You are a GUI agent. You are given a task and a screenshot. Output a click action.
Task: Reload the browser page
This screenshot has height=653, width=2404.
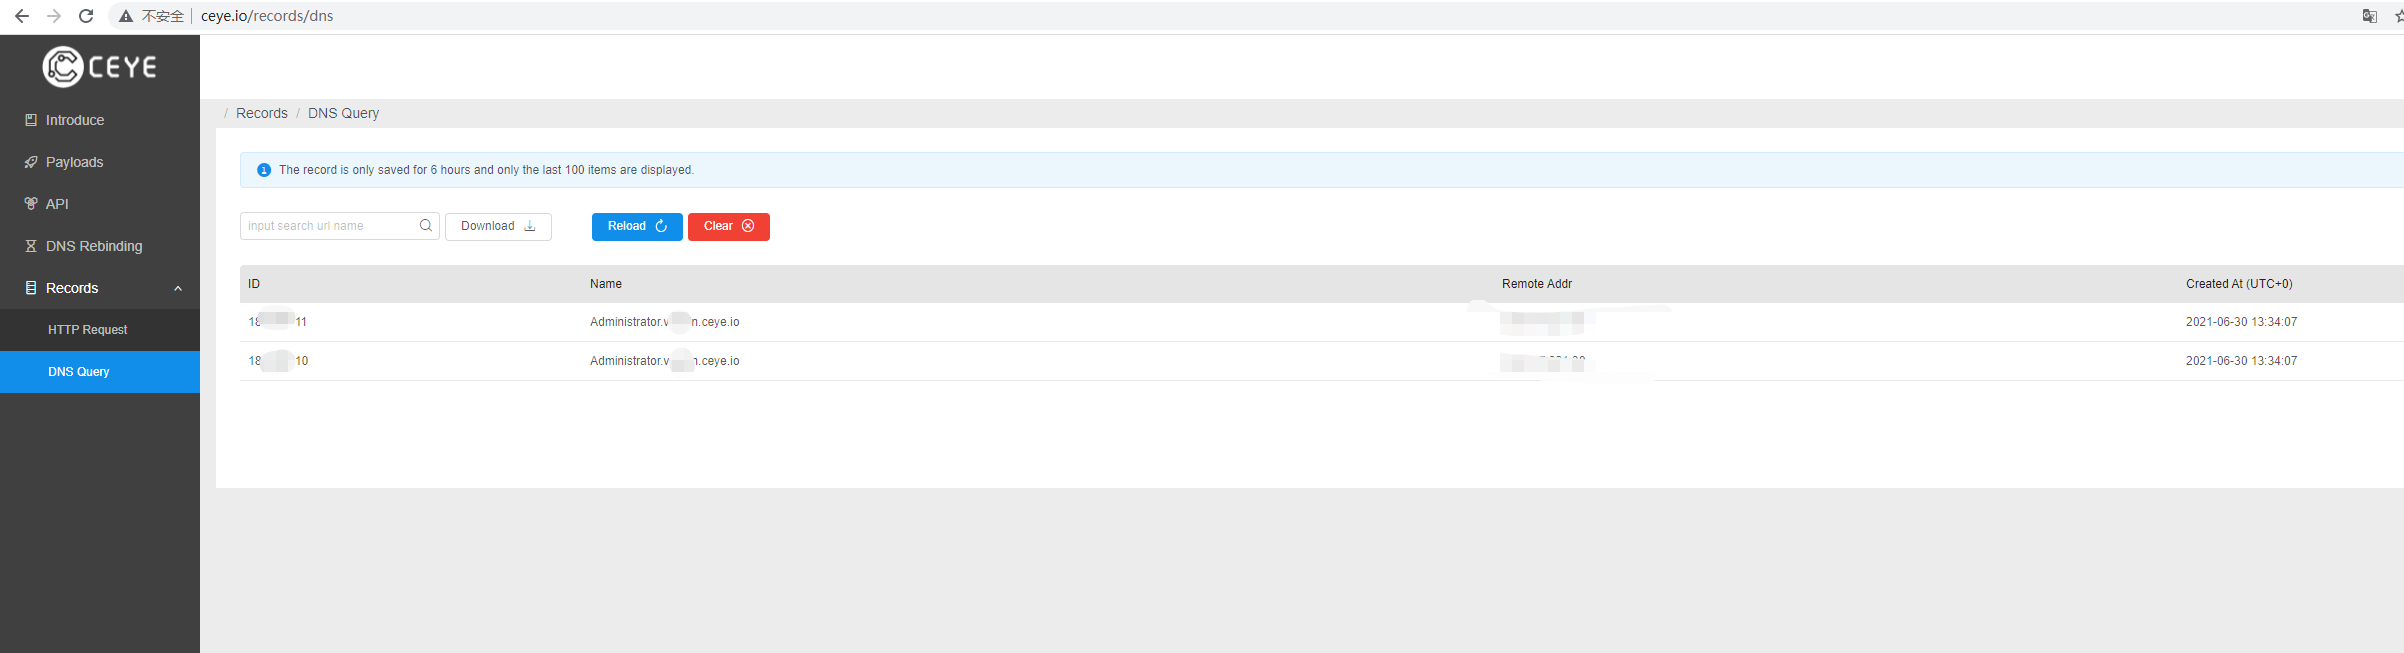pos(86,16)
